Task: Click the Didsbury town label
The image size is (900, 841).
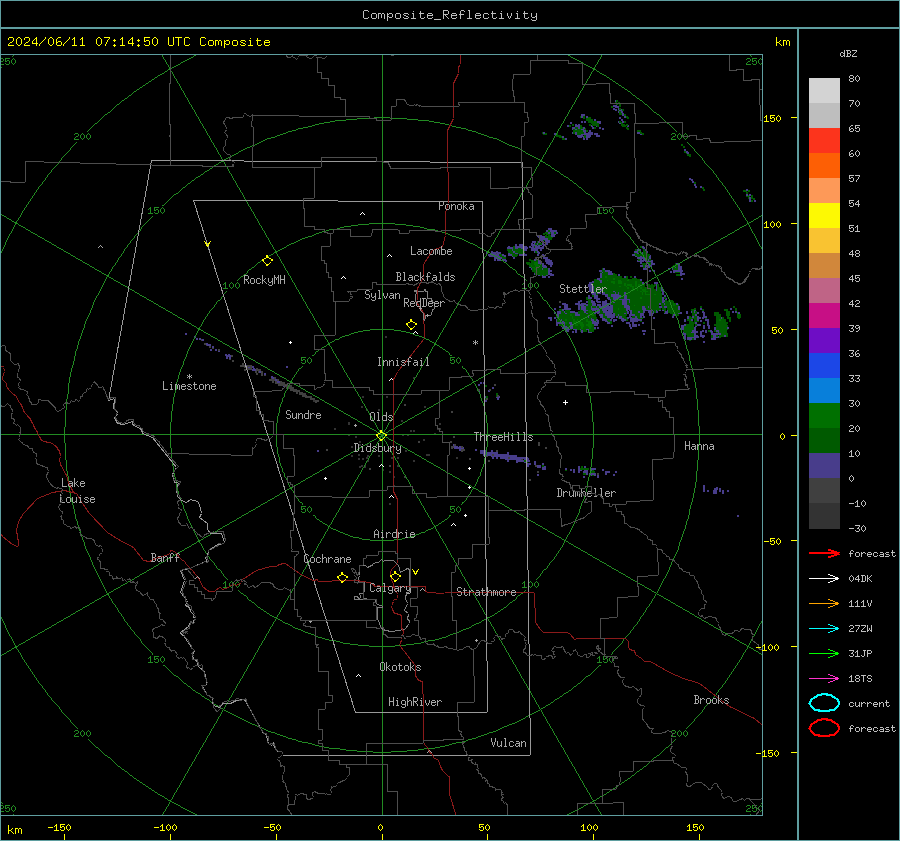Action: click(377, 448)
